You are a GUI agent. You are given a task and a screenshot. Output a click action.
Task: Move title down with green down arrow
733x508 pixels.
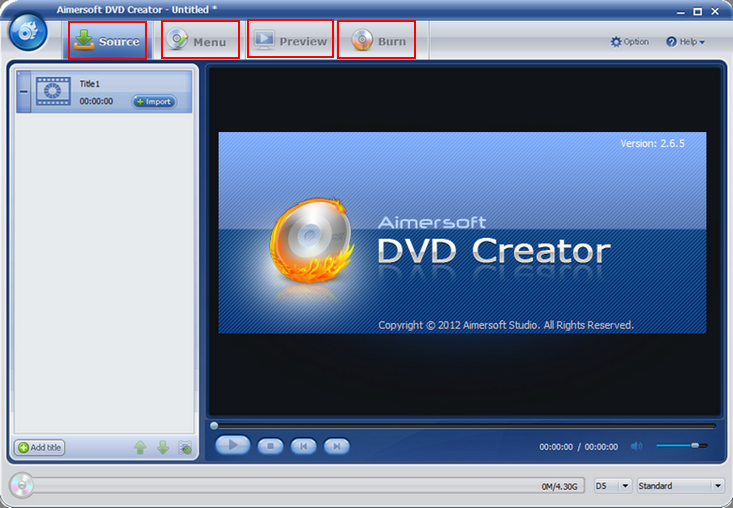pos(163,447)
